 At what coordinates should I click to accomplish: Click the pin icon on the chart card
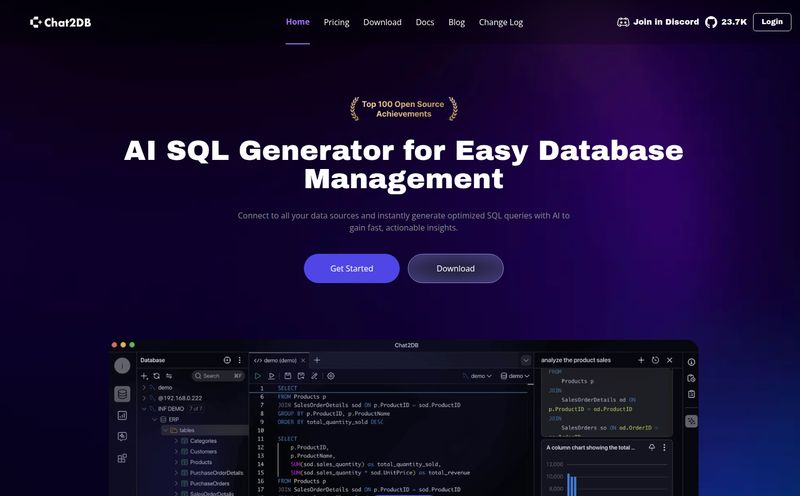(652, 447)
